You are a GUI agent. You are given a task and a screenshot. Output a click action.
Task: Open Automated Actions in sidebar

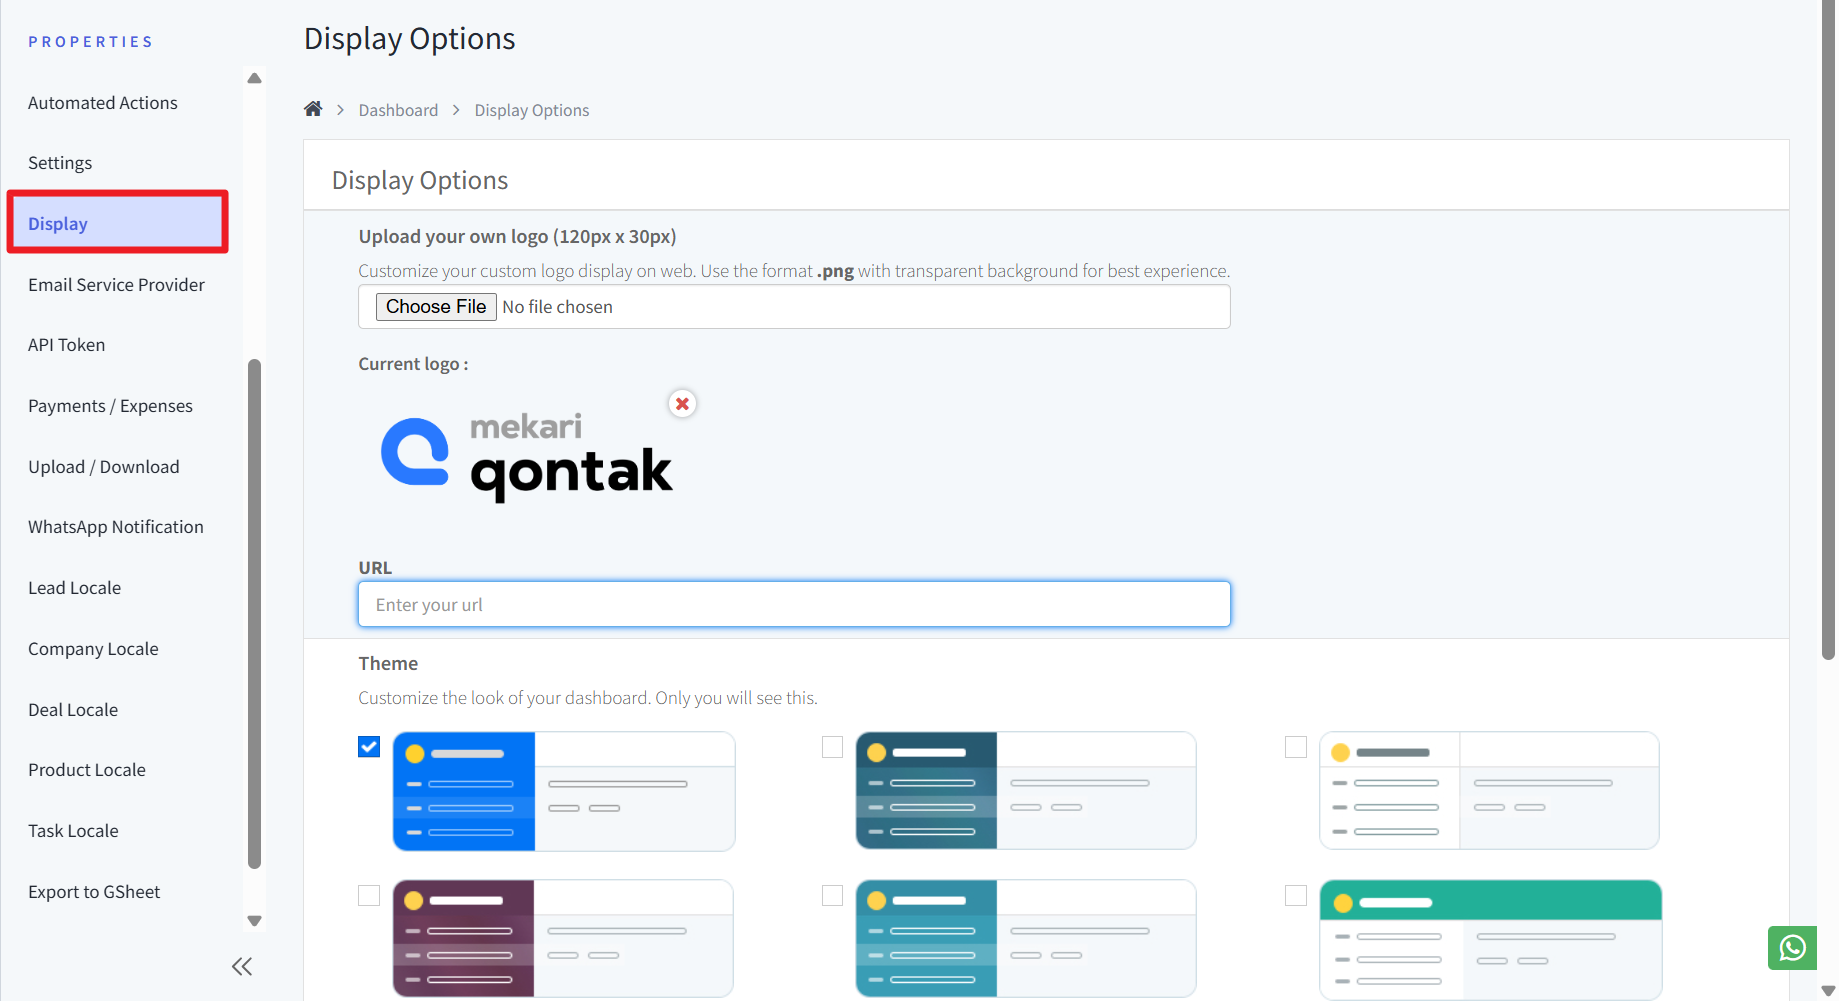[103, 103]
